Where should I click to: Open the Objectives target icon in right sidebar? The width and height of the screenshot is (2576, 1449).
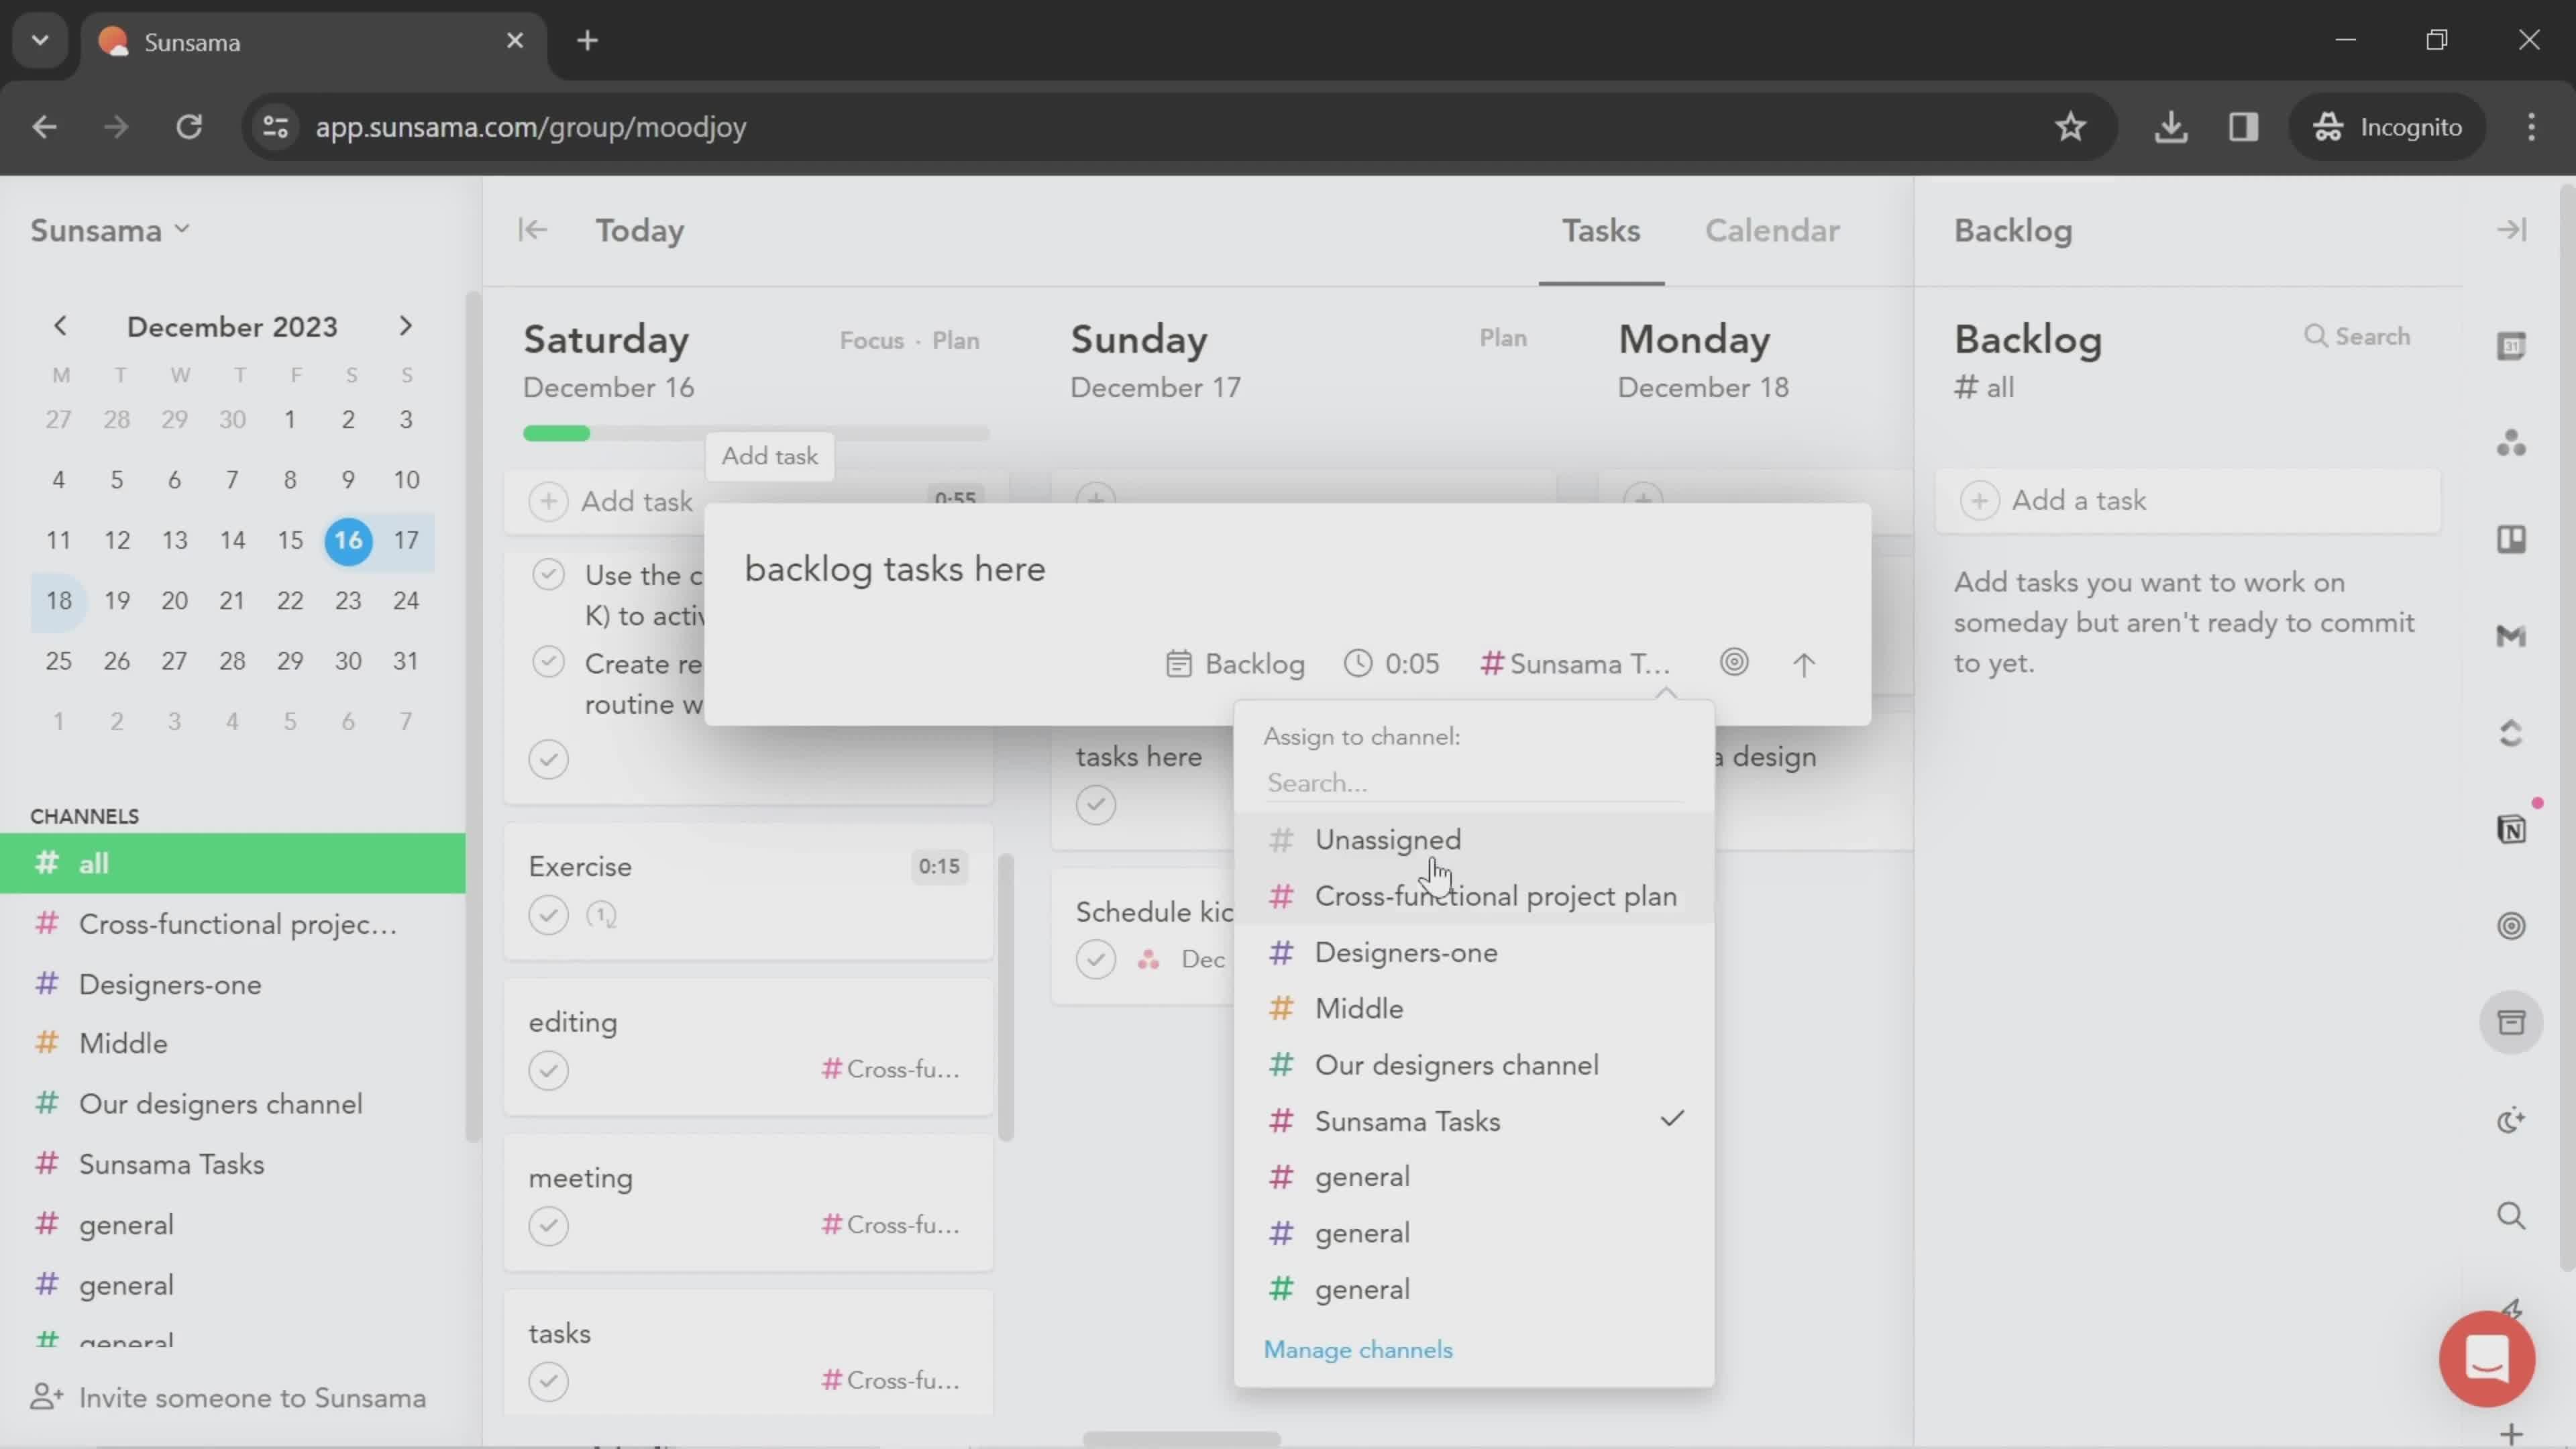2511,926
